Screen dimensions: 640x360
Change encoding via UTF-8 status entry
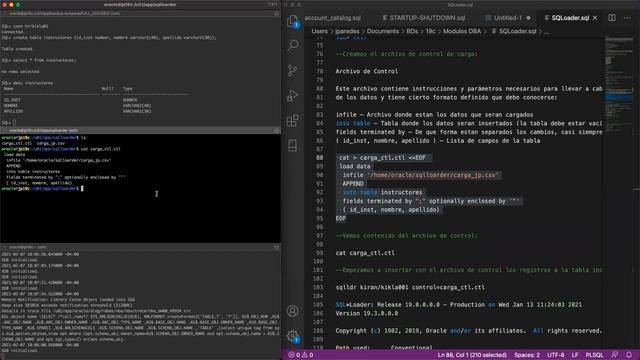point(556,355)
